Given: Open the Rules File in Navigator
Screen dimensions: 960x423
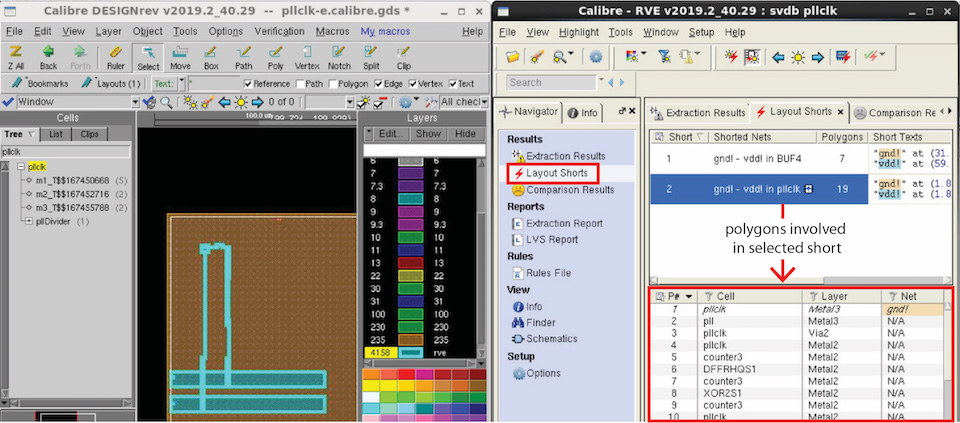Looking at the screenshot, I should tap(542, 273).
